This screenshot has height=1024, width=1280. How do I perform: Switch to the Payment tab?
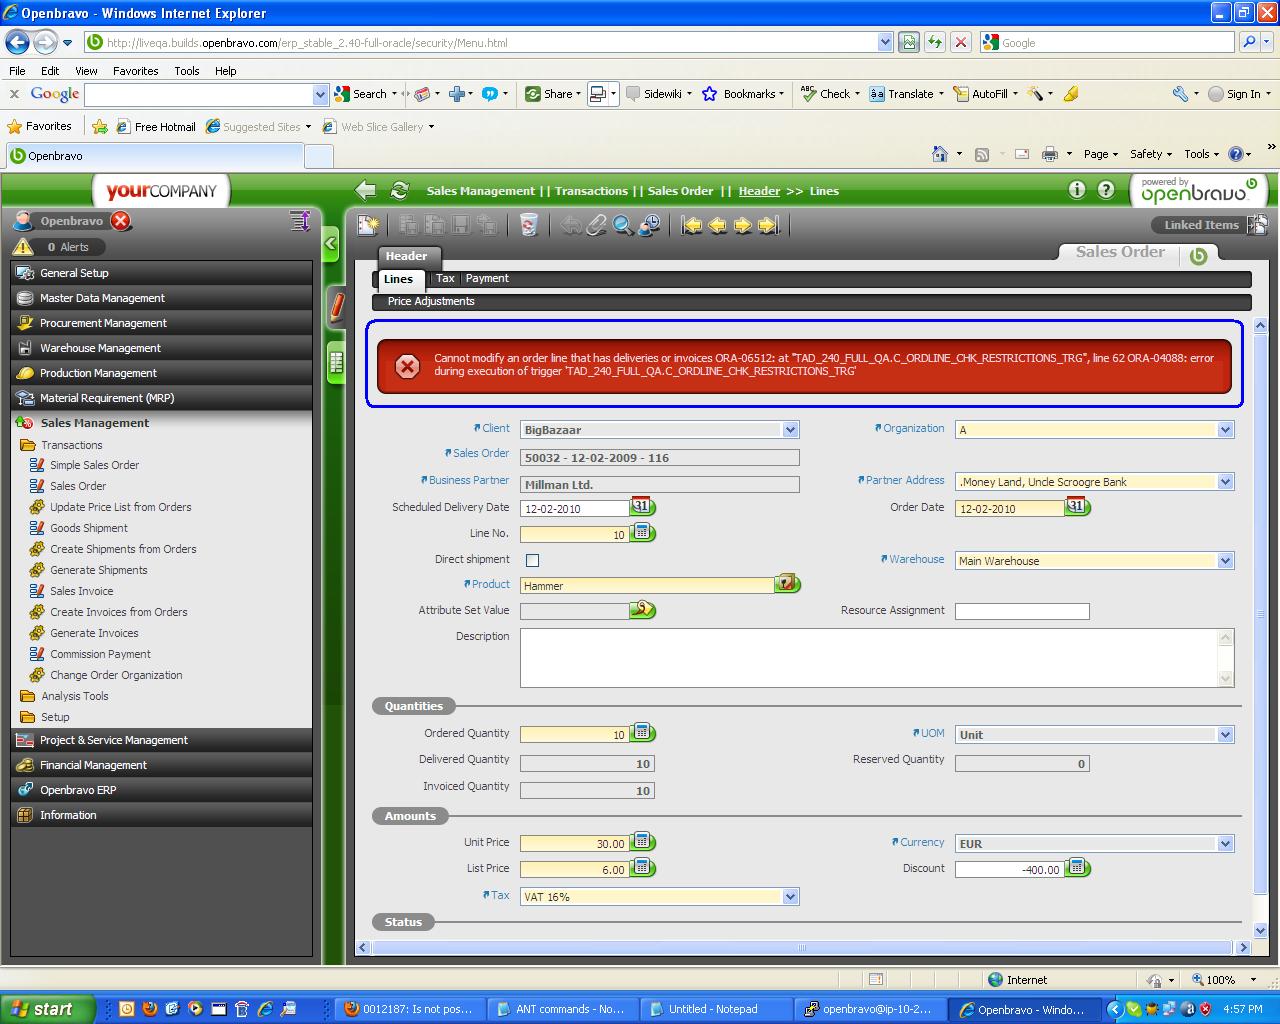pyautogui.click(x=487, y=279)
